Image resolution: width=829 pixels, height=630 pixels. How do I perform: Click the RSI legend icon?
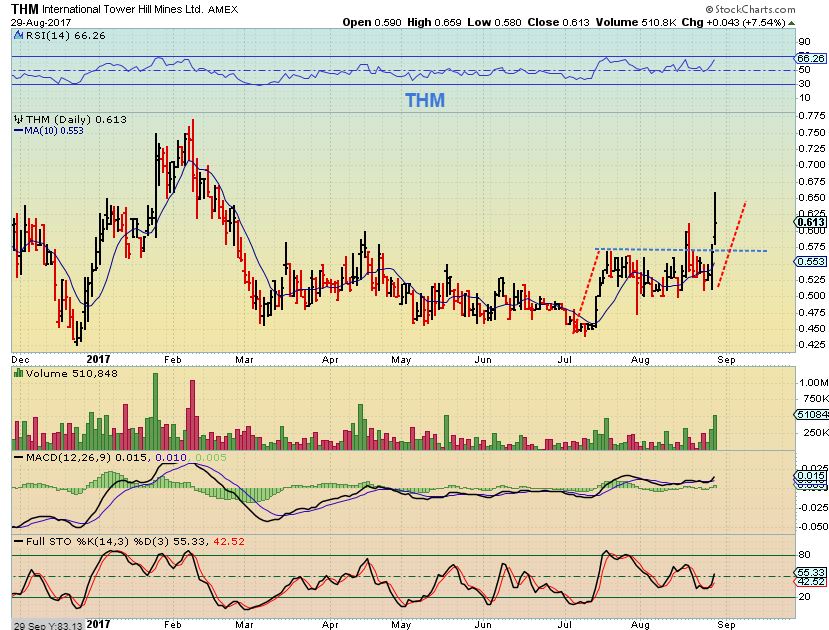coord(19,36)
